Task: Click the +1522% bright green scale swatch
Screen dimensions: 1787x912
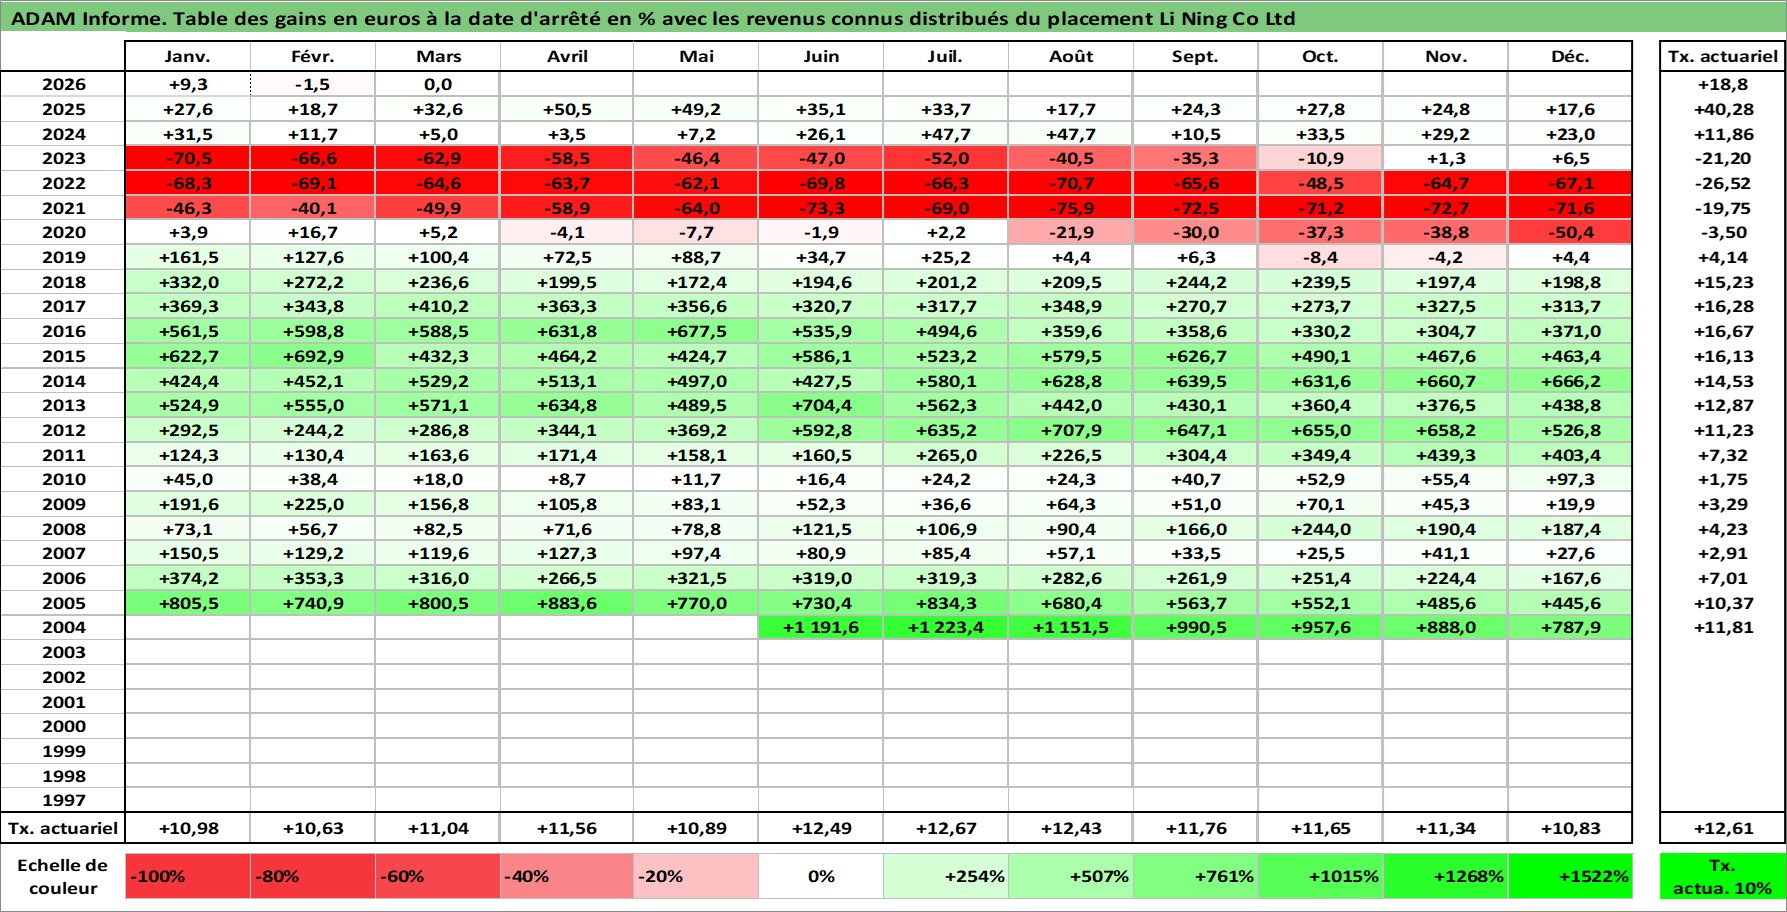Action: pos(1570,876)
